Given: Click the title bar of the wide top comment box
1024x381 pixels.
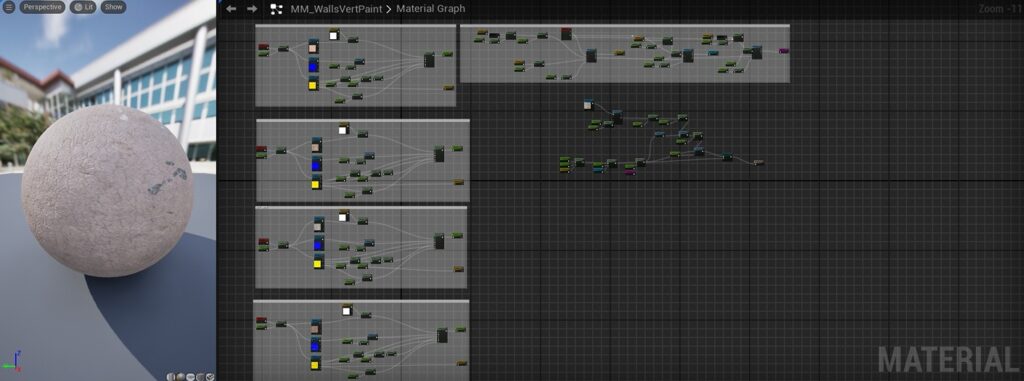Looking at the screenshot, I should tap(625, 25).
